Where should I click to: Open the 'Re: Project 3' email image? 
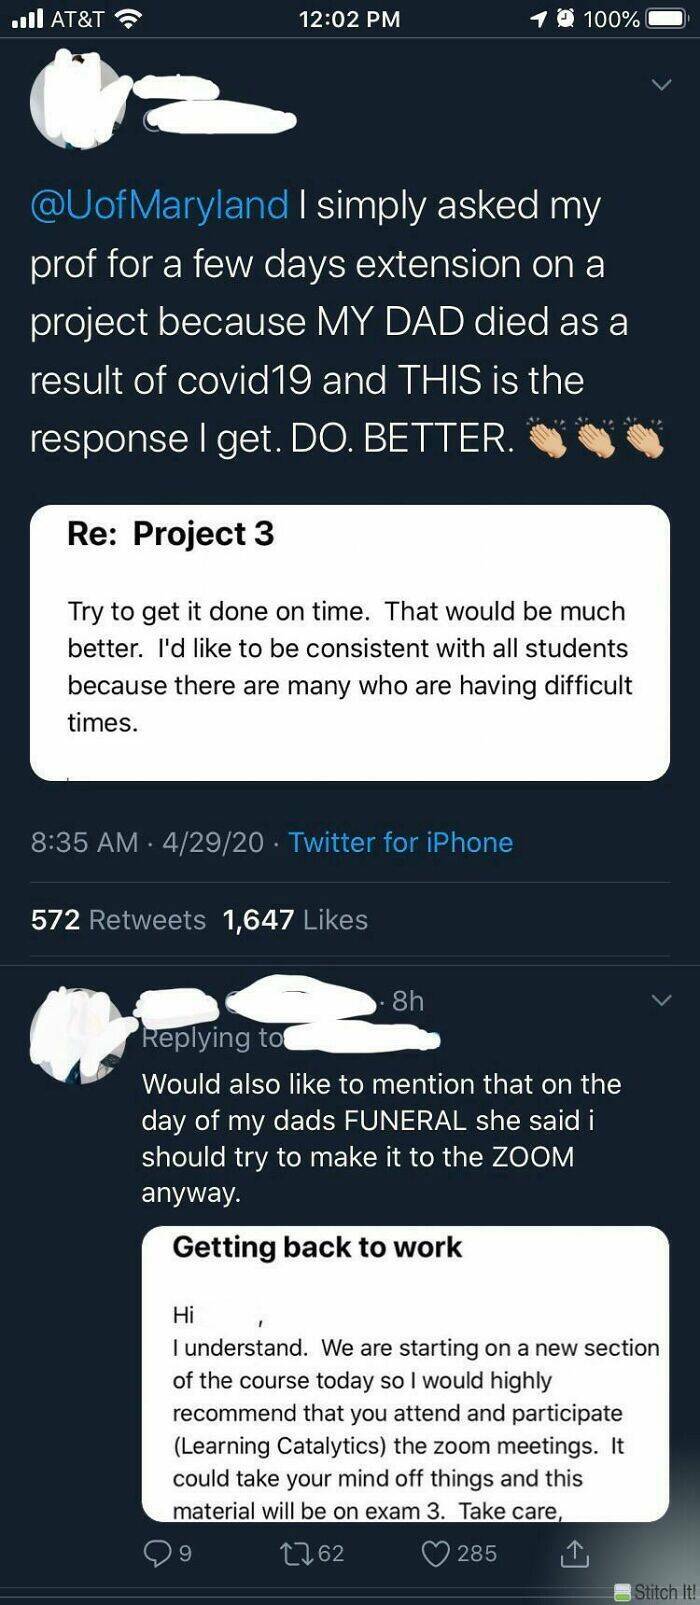(349, 642)
